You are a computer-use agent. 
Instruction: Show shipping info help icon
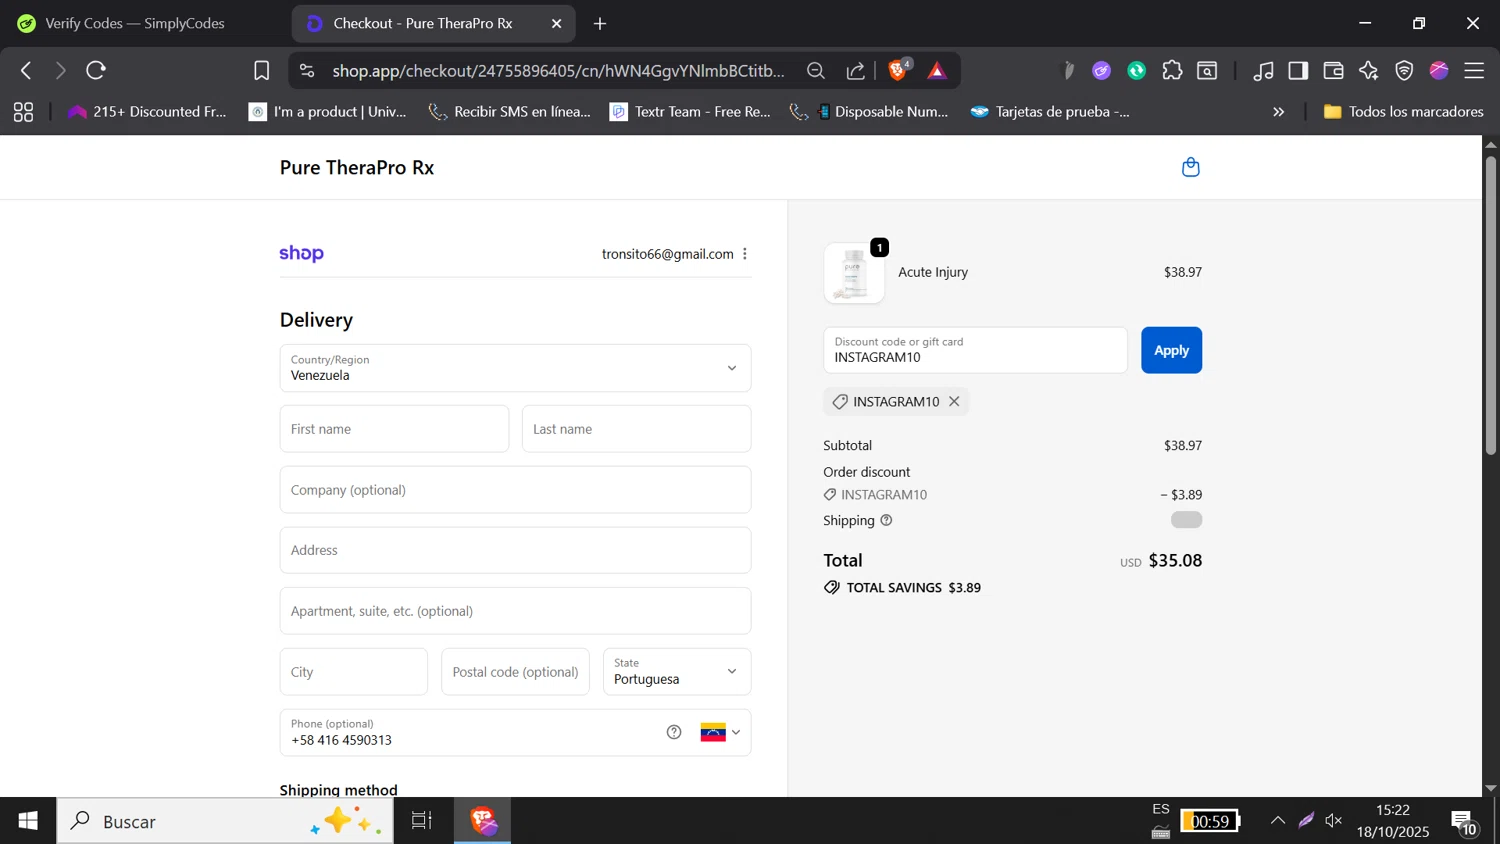[886, 520]
